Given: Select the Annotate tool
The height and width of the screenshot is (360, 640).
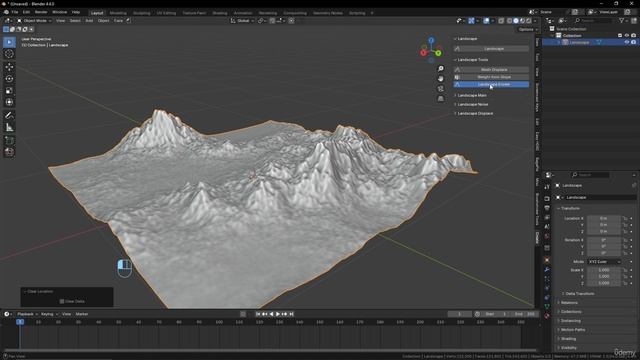Looking at the screenshot, I should 9,116.
